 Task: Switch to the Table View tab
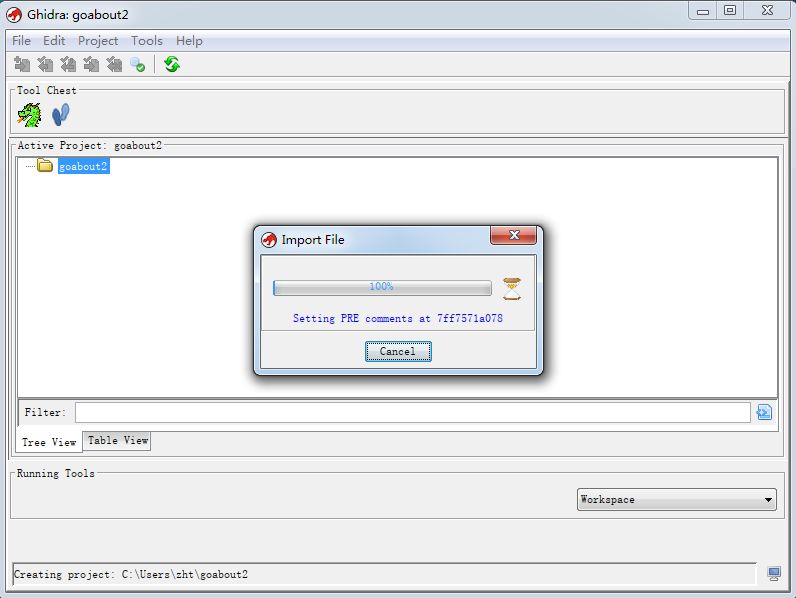point(117,441)
